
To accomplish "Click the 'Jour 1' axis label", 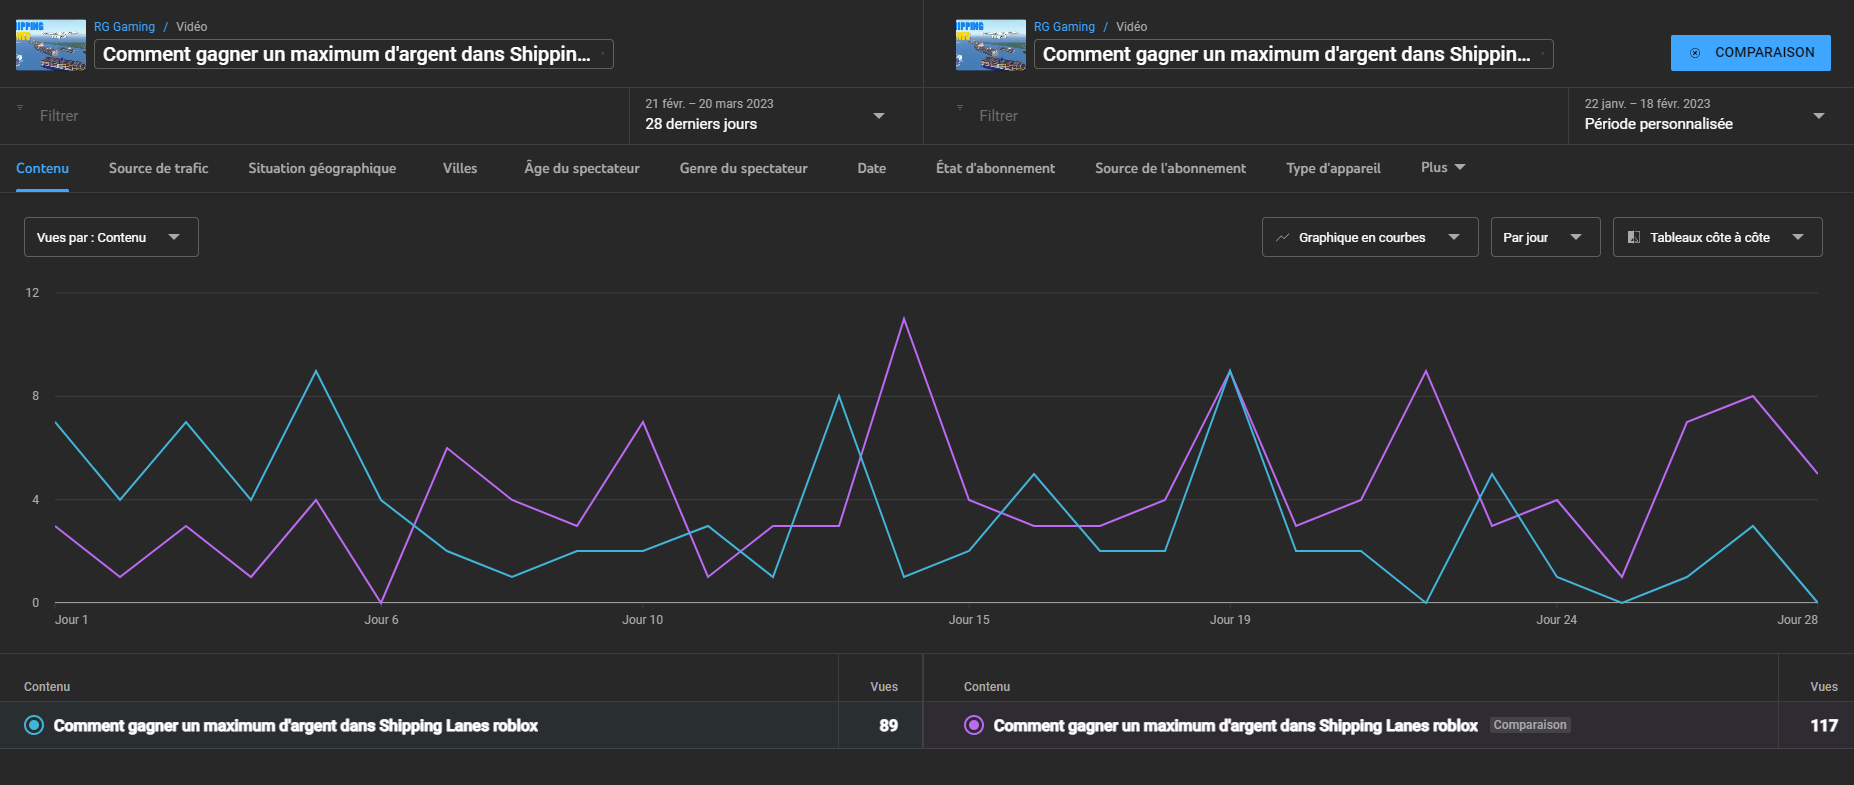I will pos(71,620).
